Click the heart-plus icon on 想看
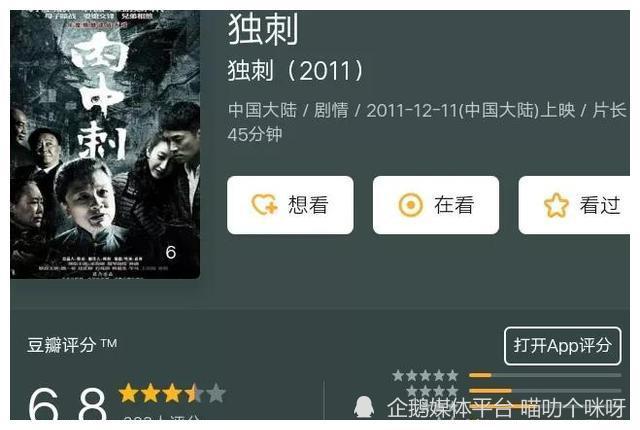Screen dimensions: 640x430 [x=264, y=204]
